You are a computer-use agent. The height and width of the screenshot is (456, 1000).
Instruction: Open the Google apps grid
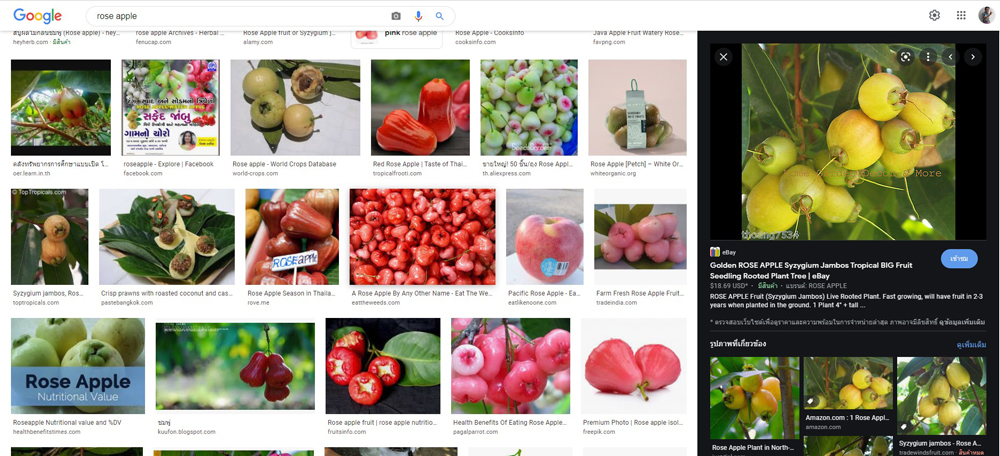tap(961, 15)
